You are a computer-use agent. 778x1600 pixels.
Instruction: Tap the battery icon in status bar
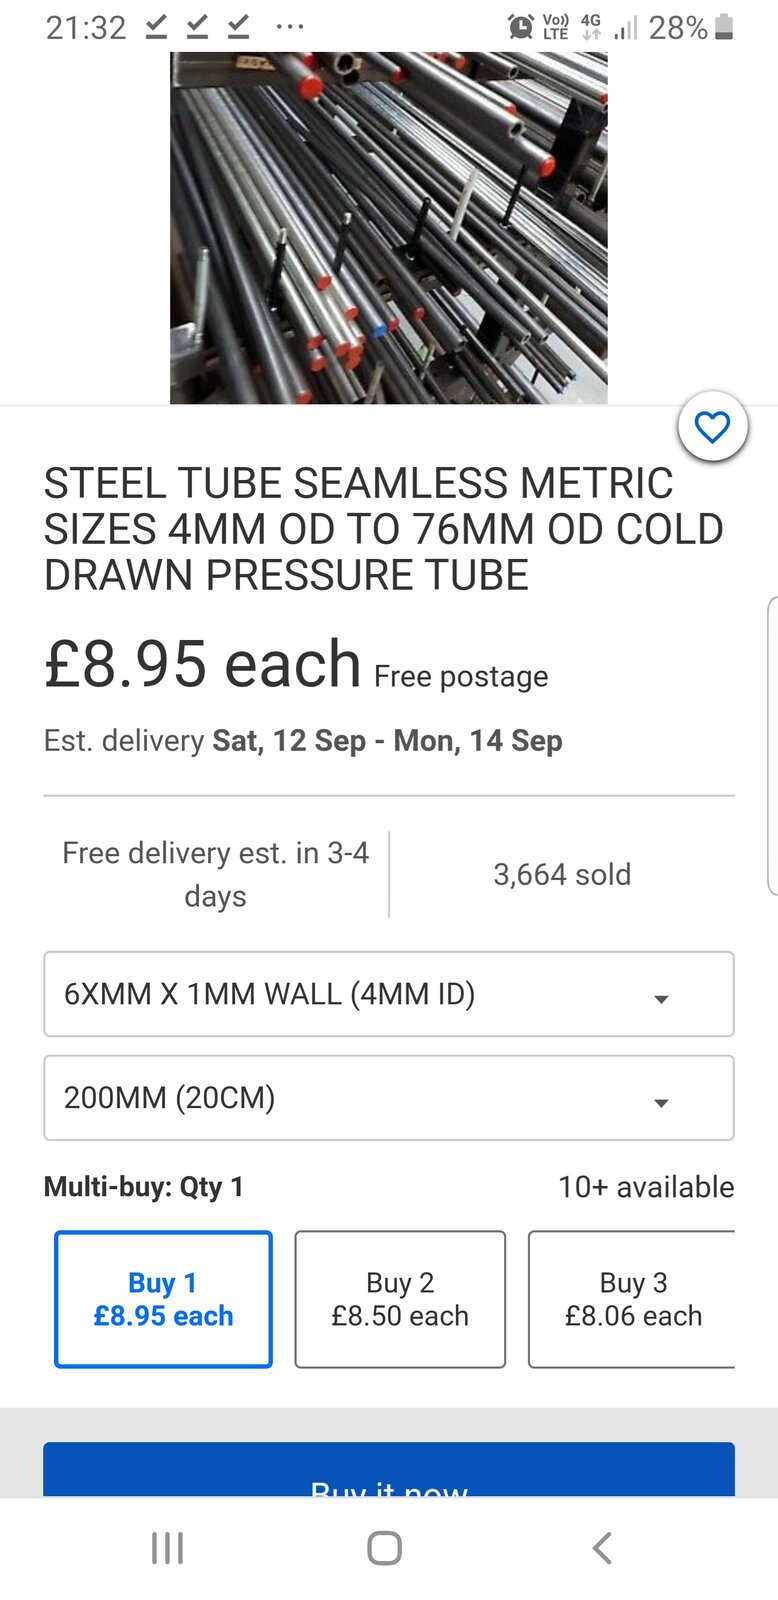(x=725, y=27)
